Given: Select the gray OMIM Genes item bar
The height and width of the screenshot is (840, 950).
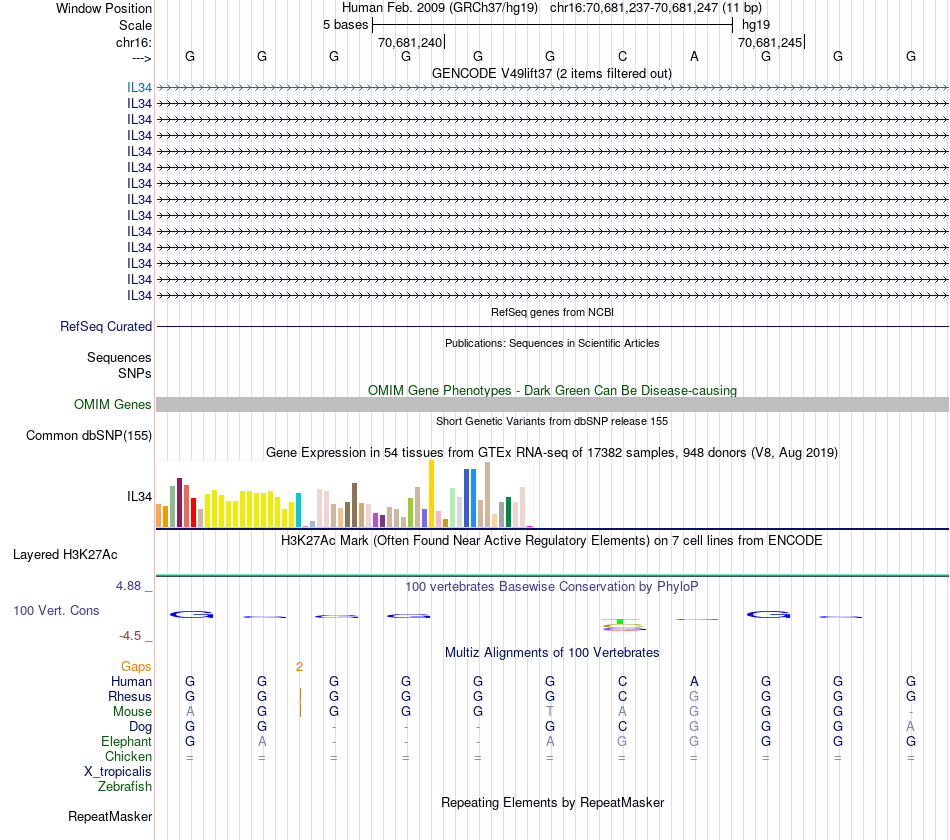Looking at the screenshot, I should 552,404.
